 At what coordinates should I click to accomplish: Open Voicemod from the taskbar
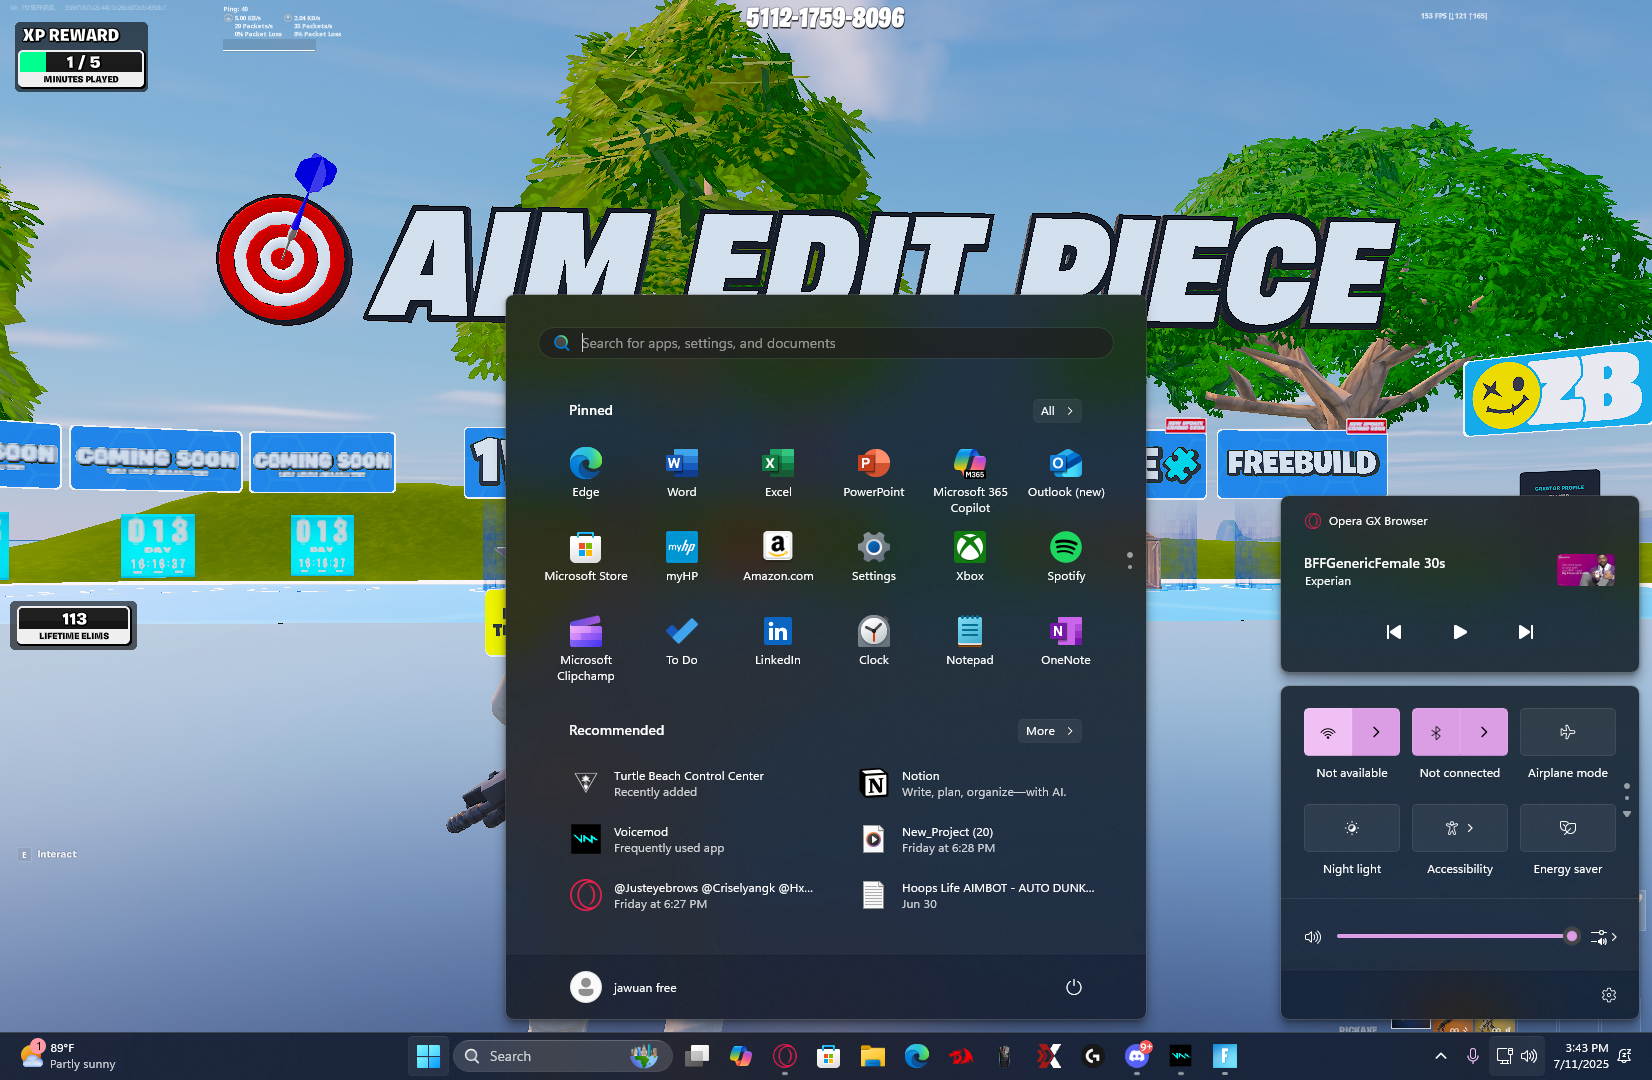tap(1181, 1056)
